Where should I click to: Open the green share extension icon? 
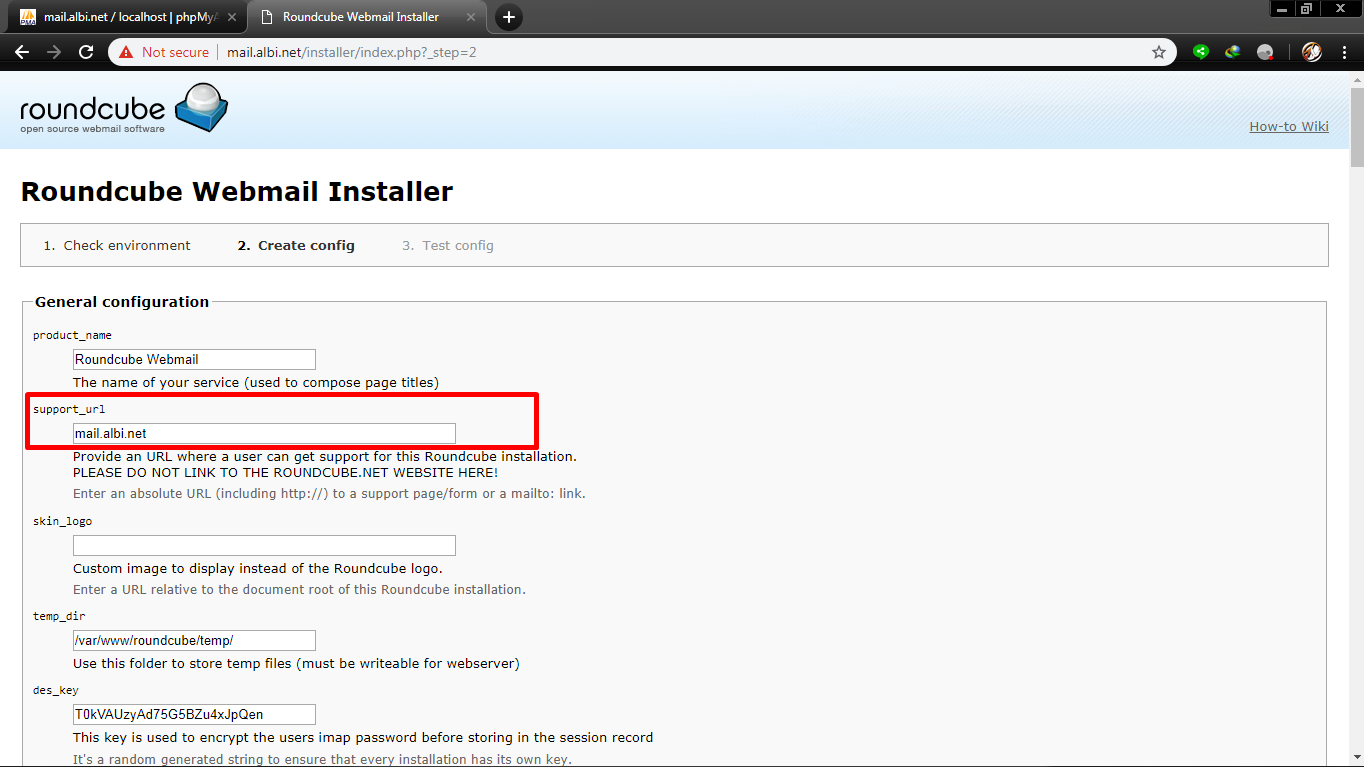[1201, 52]
